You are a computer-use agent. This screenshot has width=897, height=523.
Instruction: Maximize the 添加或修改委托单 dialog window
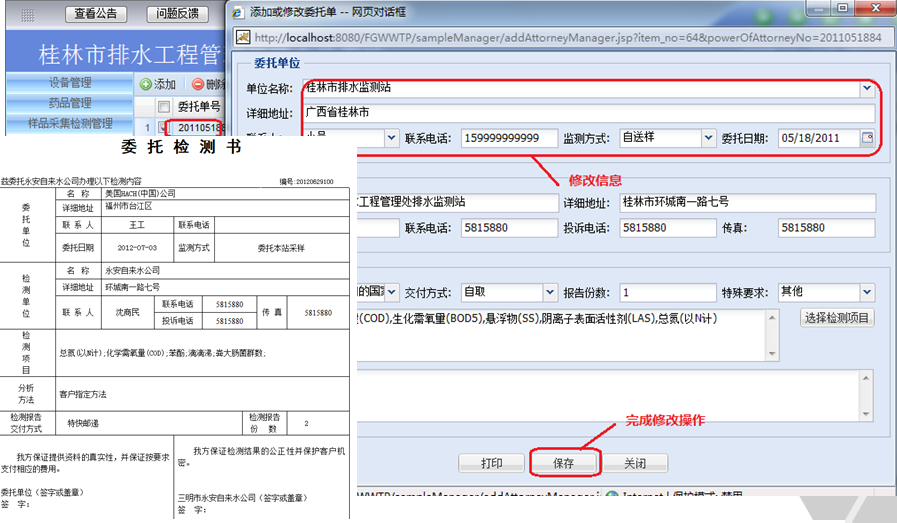pyautogui.click(x=843, y=8)
